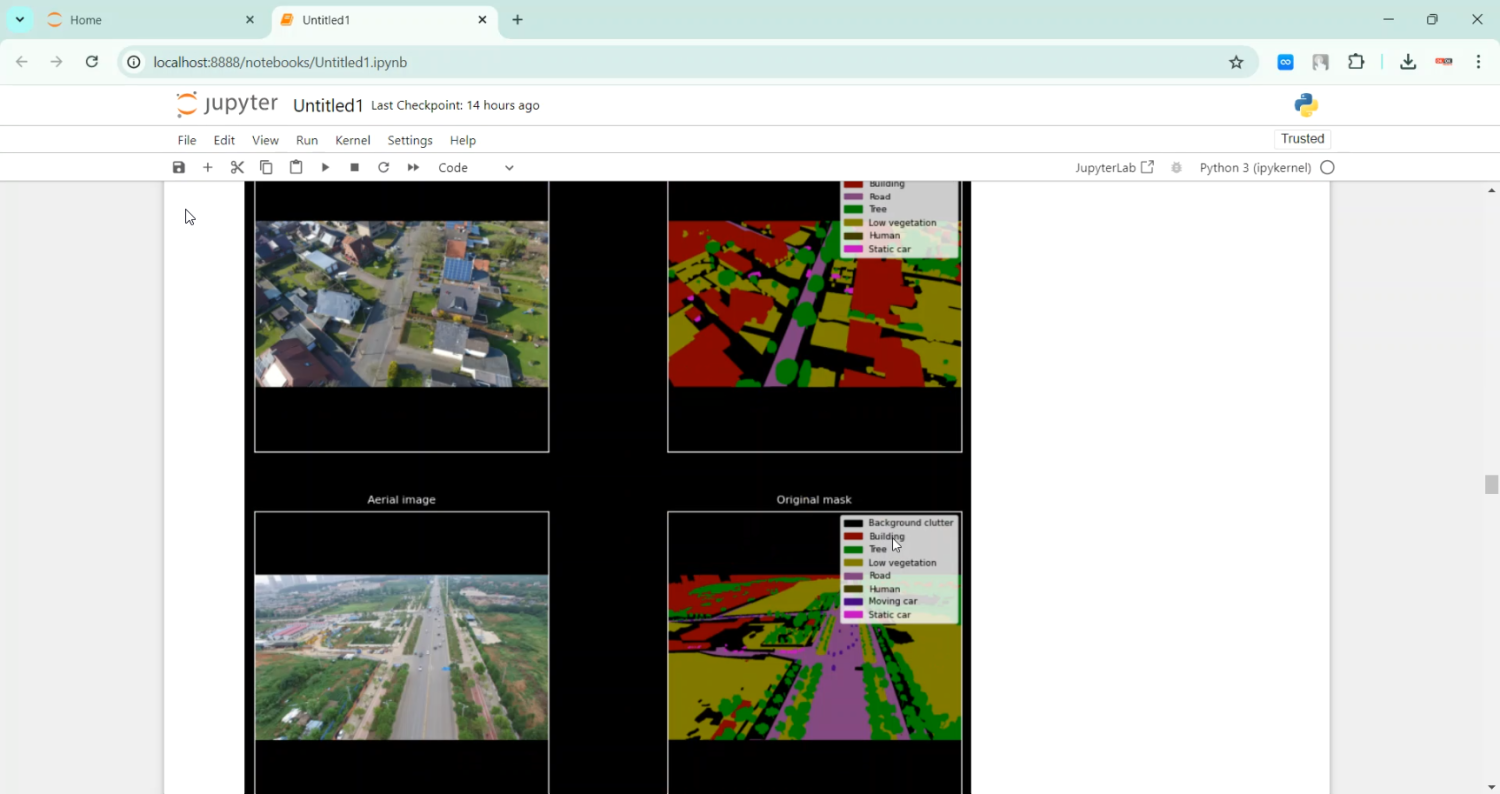The image size is (1500, 794).
Task: Open the cell type Code dropdown
Action: [476, 168]
